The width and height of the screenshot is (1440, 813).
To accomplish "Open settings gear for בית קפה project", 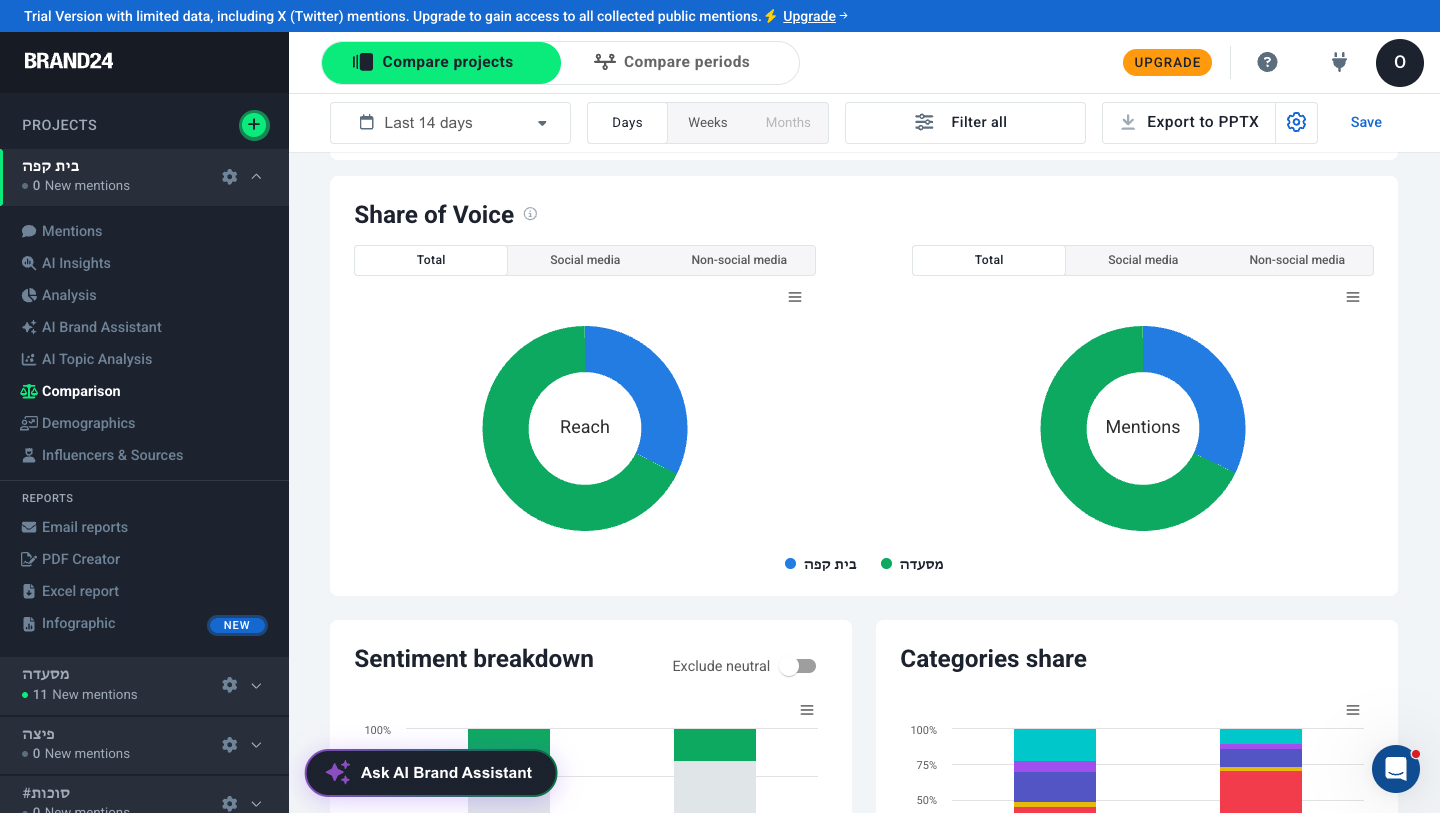I will 230,176.
